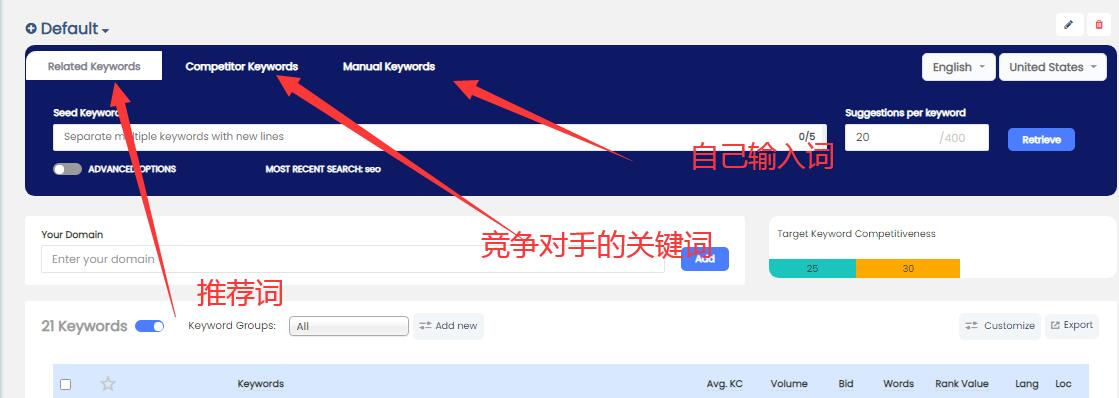Focus the Suggestions per keyword field

pos(916,137)
